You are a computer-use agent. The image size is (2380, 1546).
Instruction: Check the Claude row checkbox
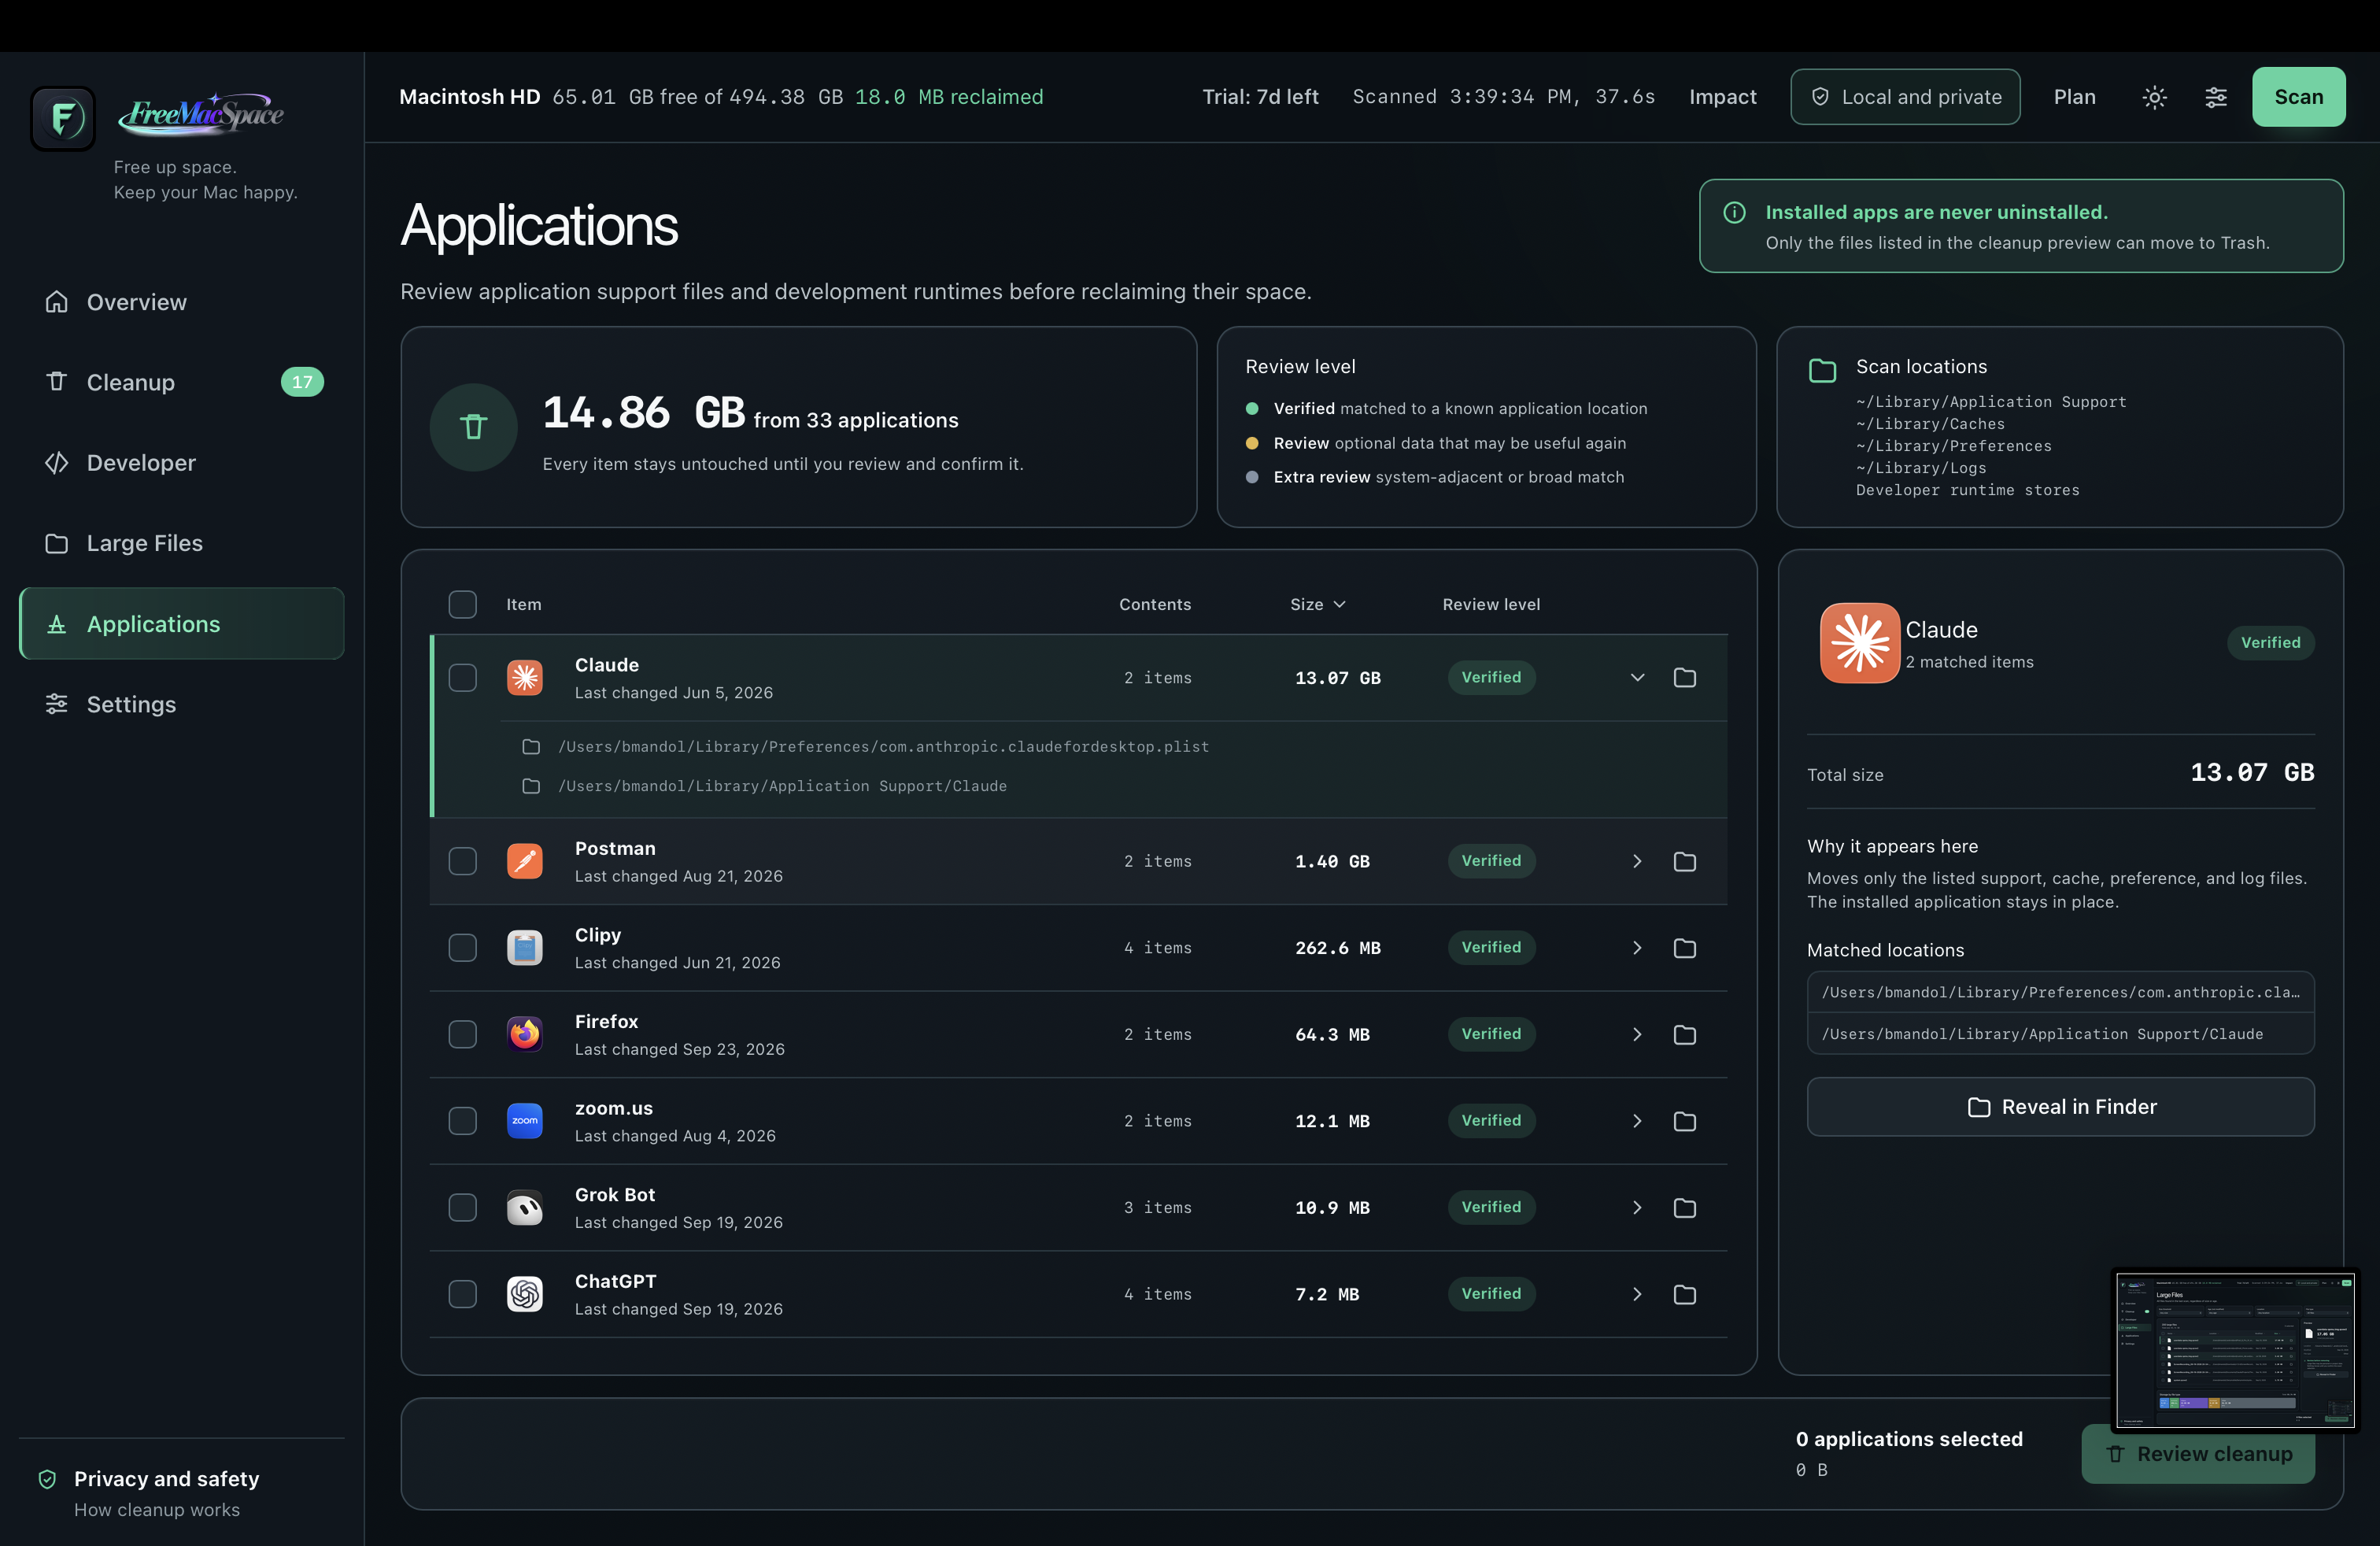click(x=463, y=678)
